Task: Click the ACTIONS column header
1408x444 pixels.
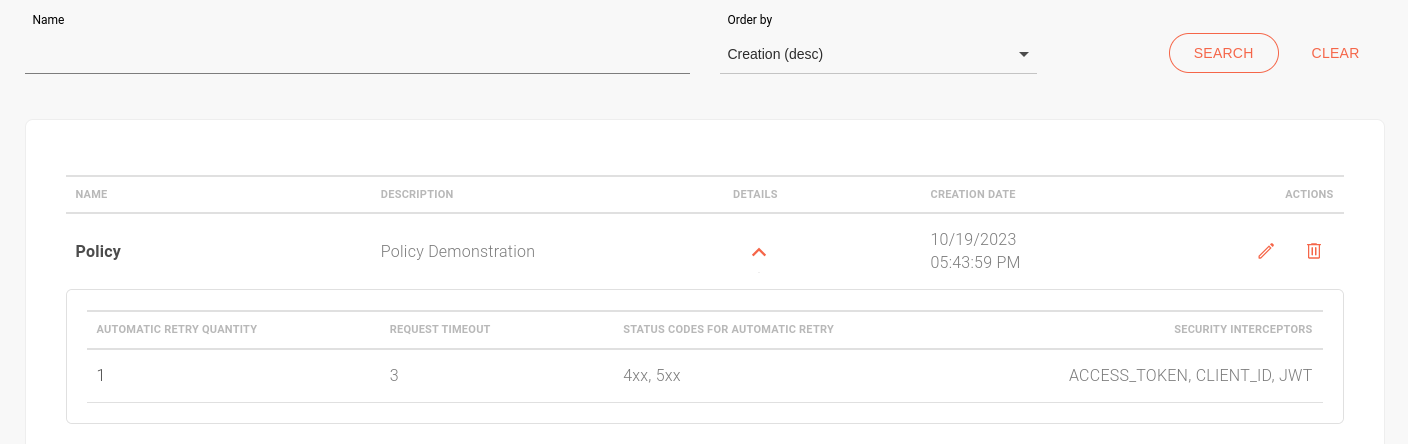Action: click(1309, 194)
